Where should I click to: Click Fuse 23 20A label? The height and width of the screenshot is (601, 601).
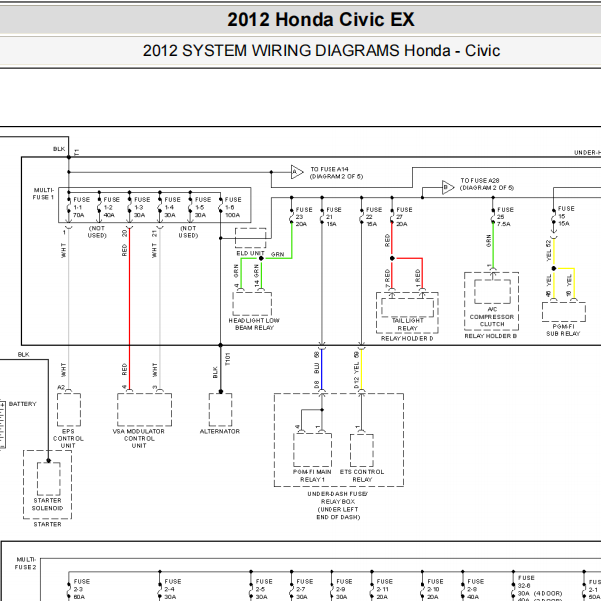304,217
